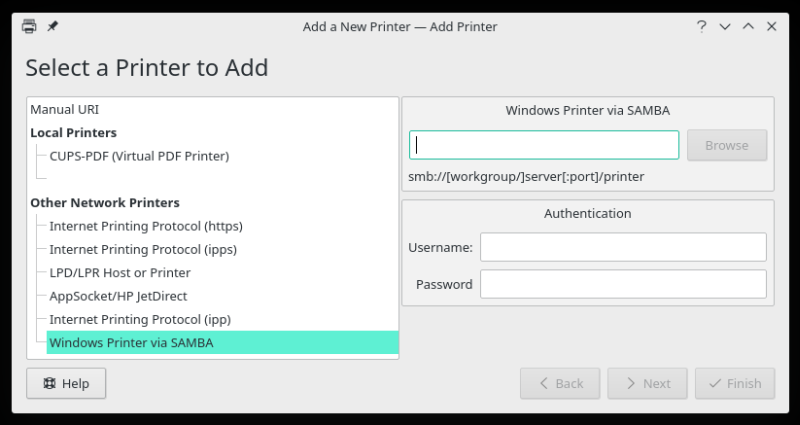Close the Add Printer dialog

(x=771, y=26)
